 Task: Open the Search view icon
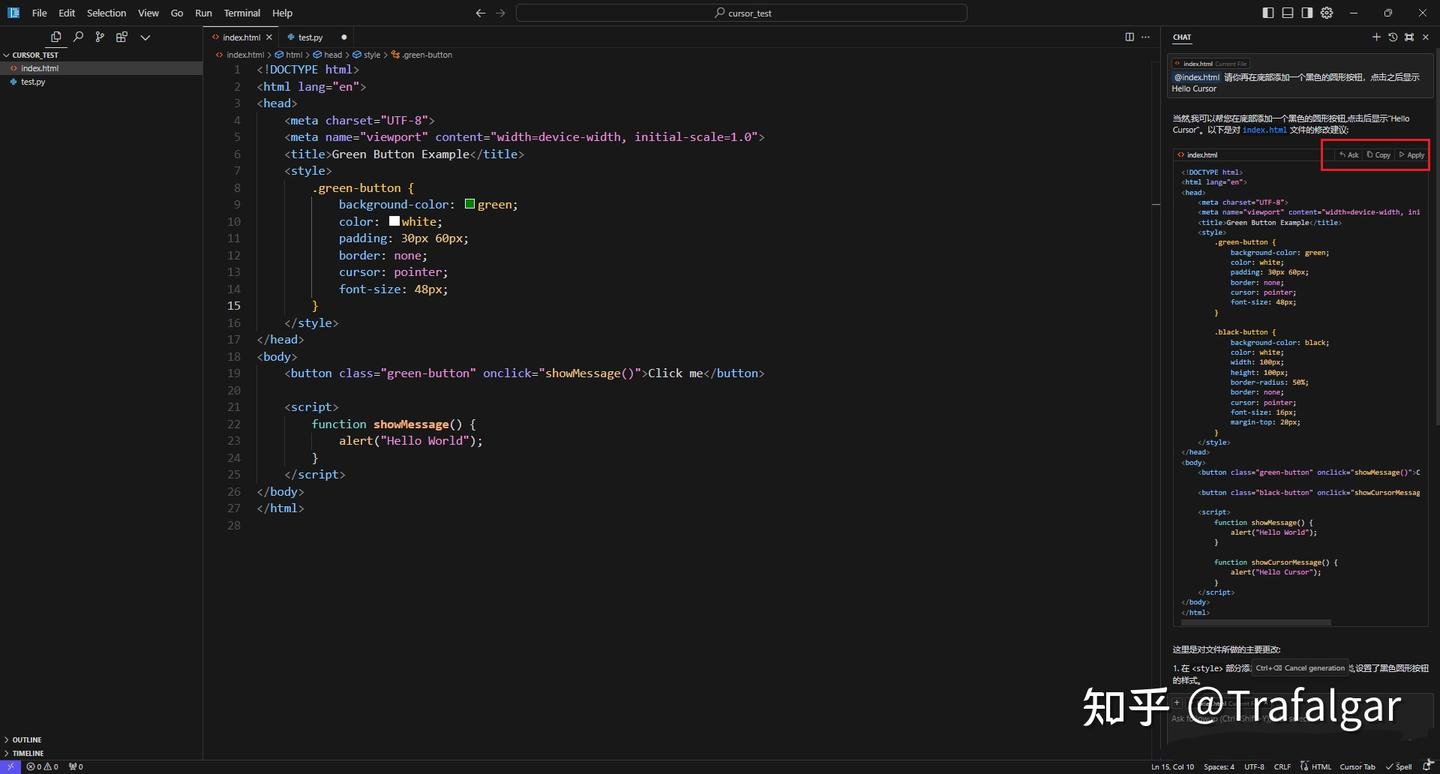[78, 37]
